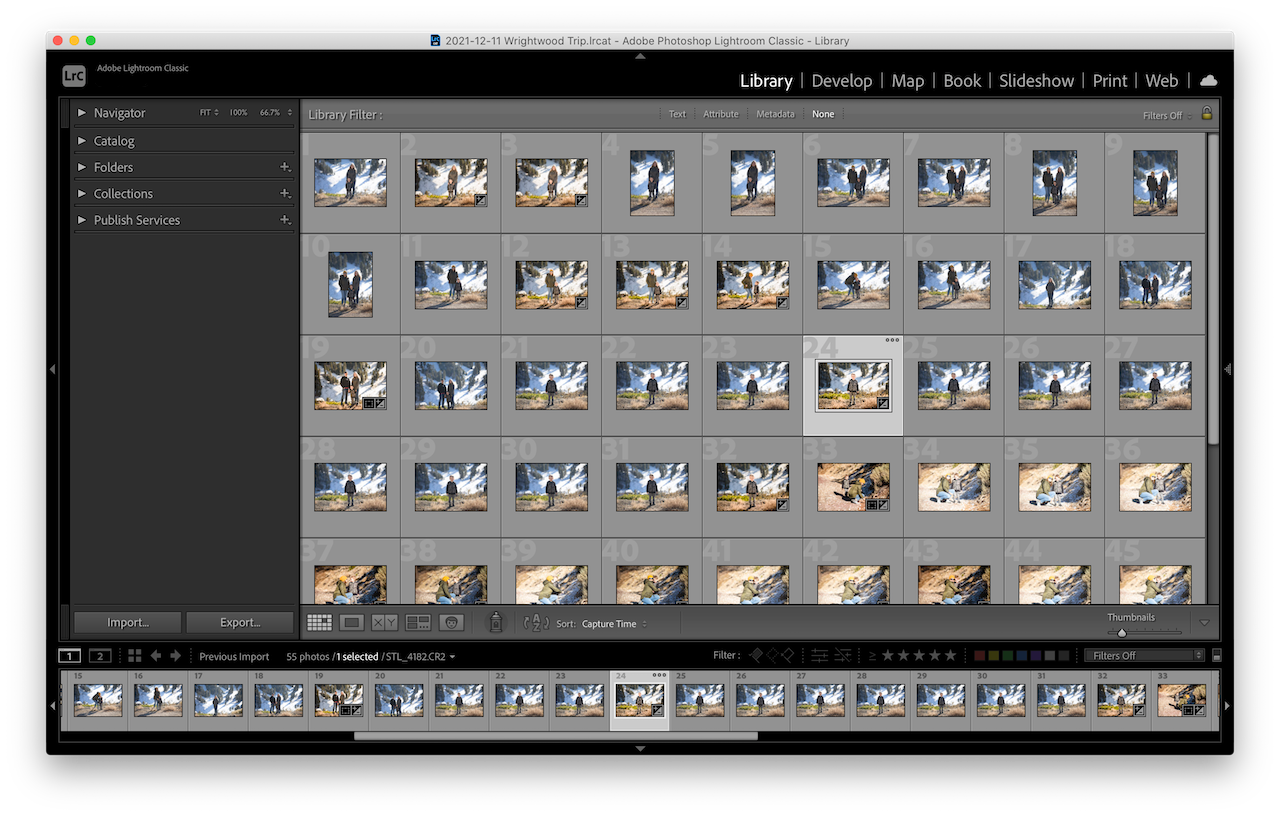Select Metadata in the Library Filter bar
Screen dimensions: 1280x816
(x=775, y=114)
